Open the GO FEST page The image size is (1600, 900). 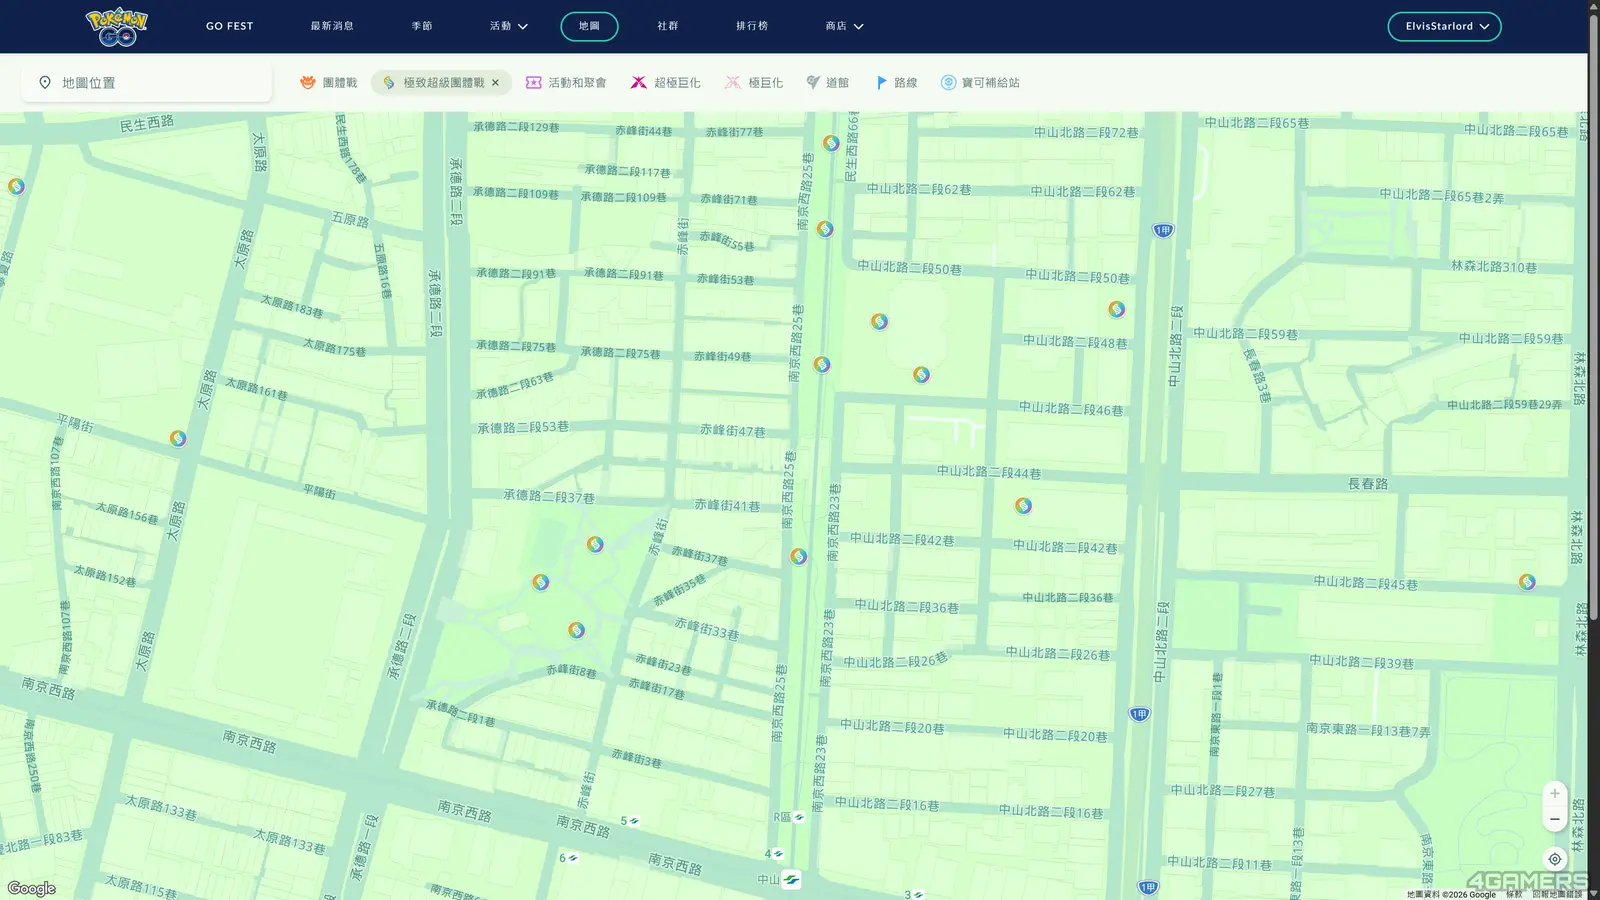click(x=230, y=26)
